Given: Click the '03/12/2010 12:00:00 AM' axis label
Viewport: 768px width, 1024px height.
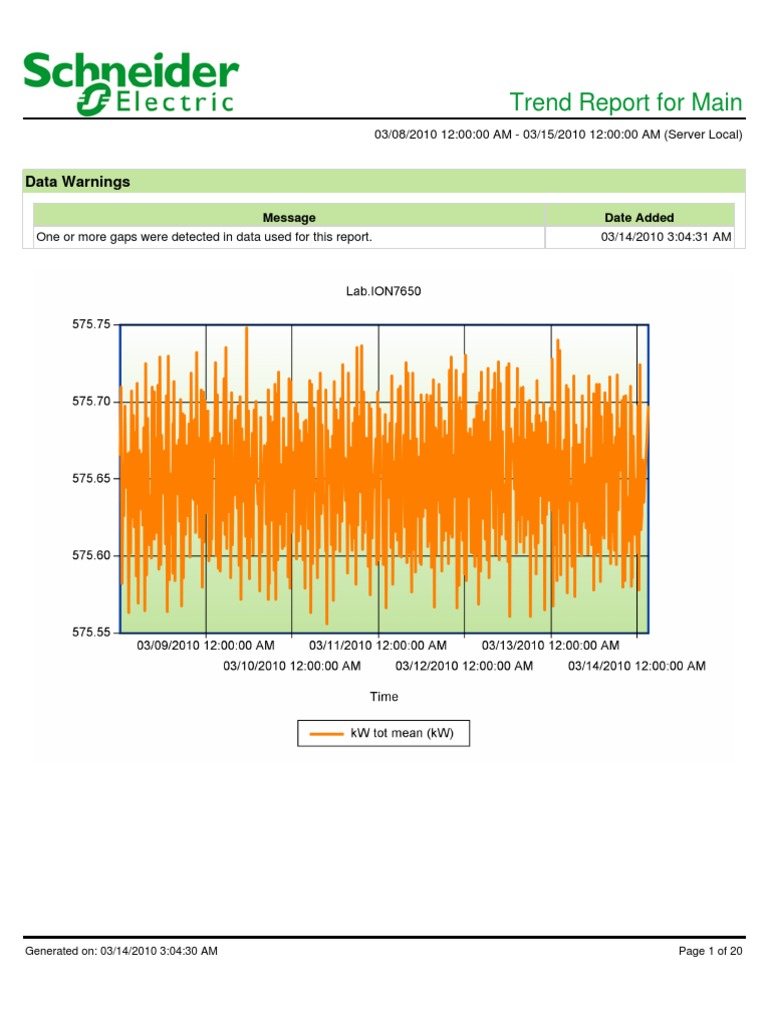Looking at the screenshot, I should [464, 666].
